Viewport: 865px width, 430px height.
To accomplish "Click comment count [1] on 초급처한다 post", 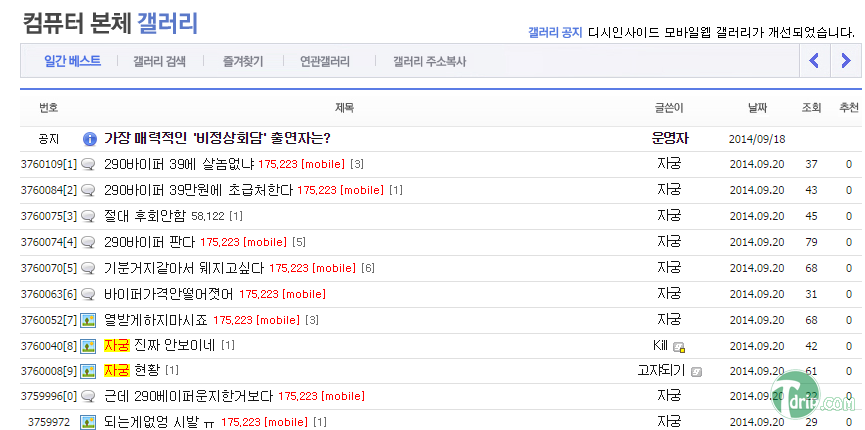I will coord(396,190).
